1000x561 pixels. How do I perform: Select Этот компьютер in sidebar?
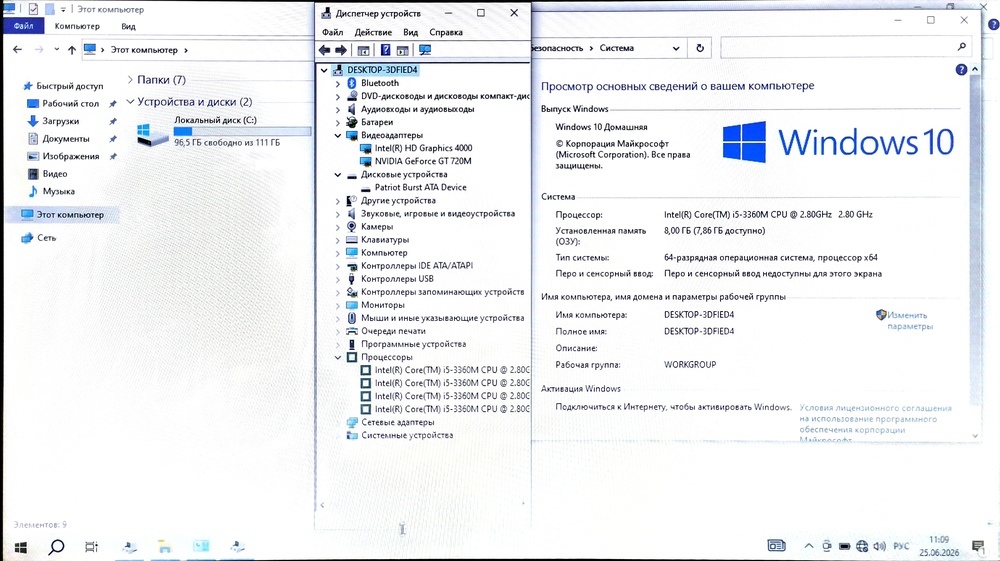tap(62, 215)
